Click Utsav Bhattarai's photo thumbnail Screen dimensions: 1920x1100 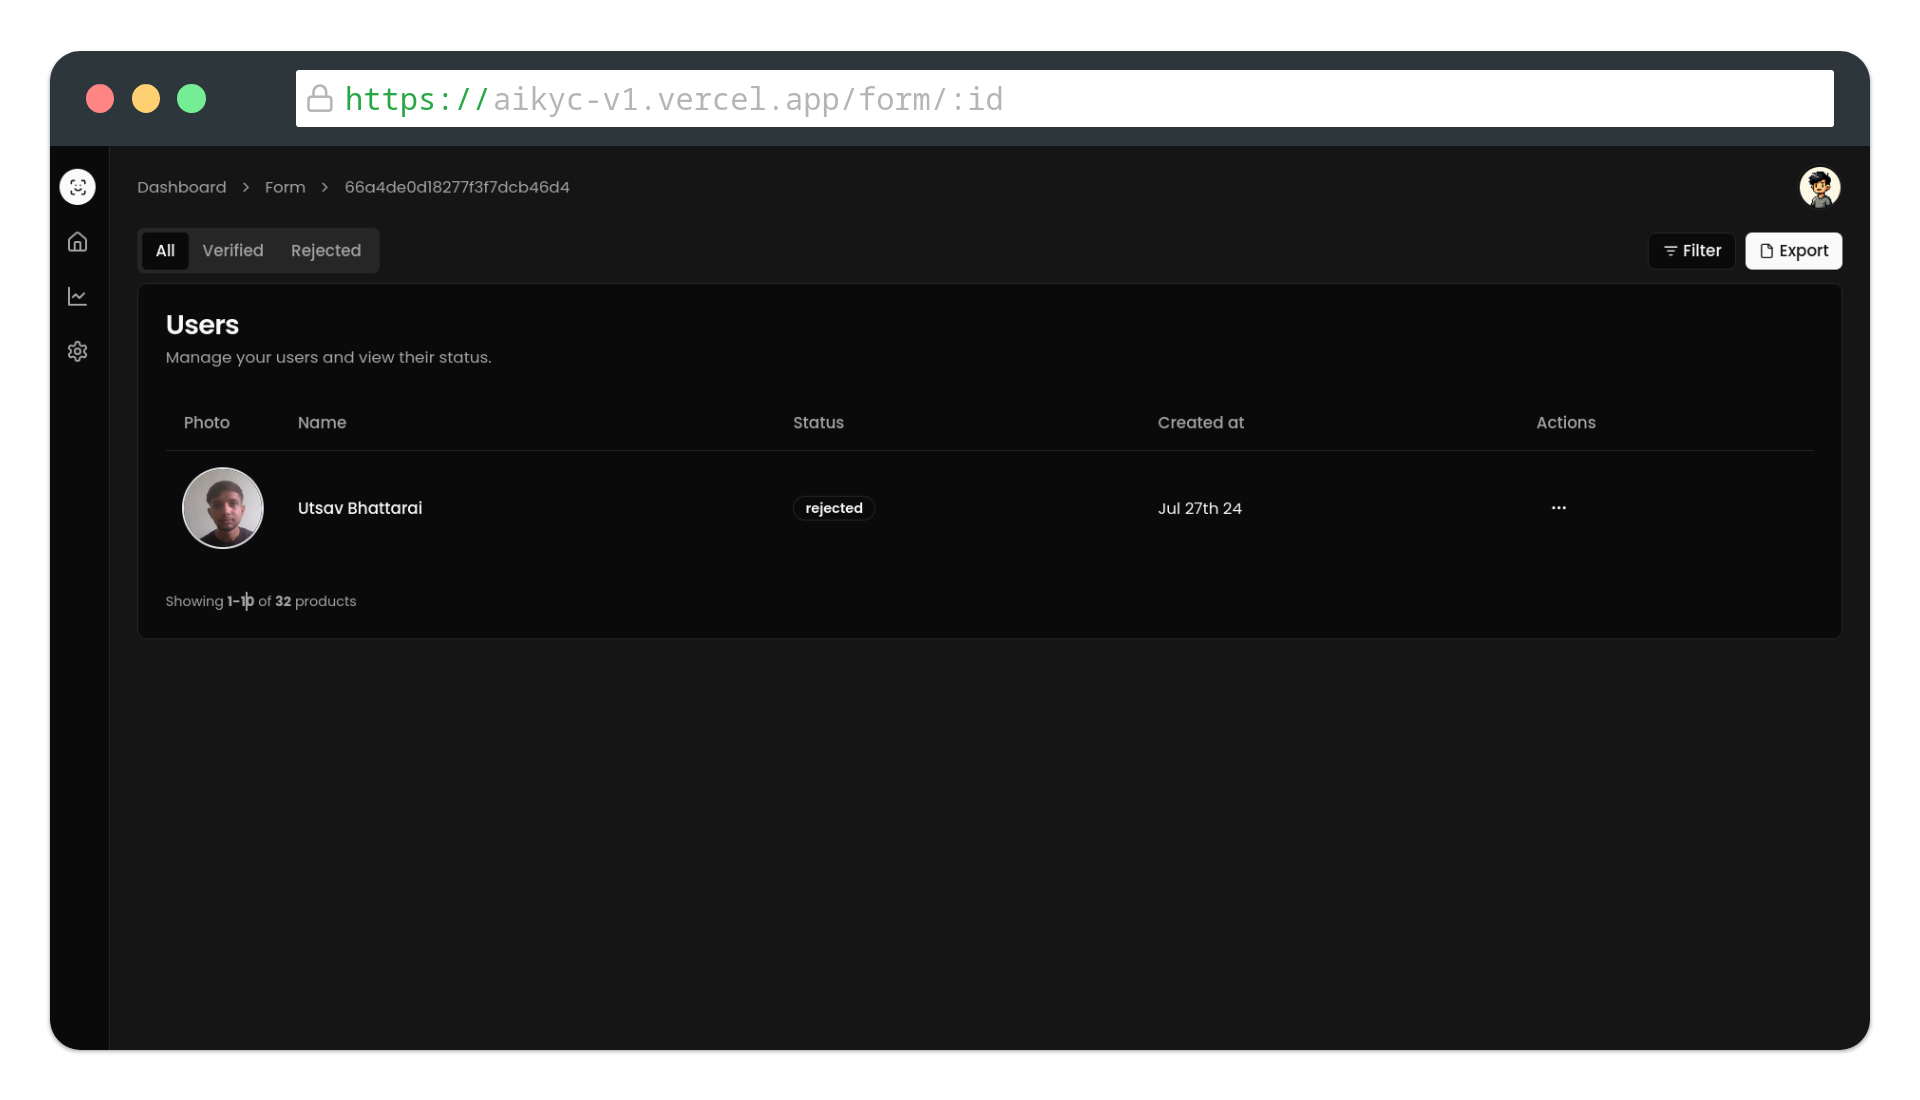pos(222,508)
